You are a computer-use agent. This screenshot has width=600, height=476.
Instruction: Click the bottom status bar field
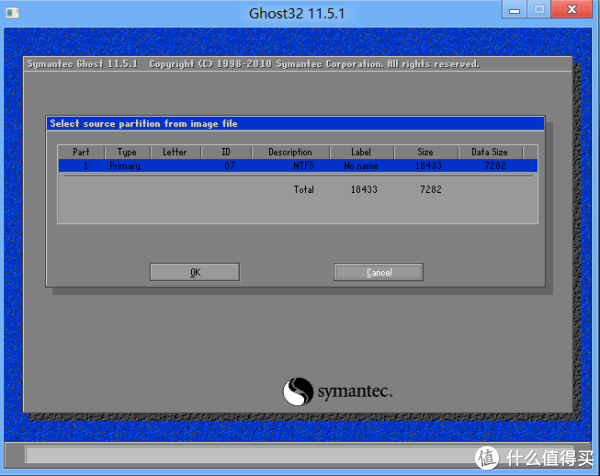(300, 455)
